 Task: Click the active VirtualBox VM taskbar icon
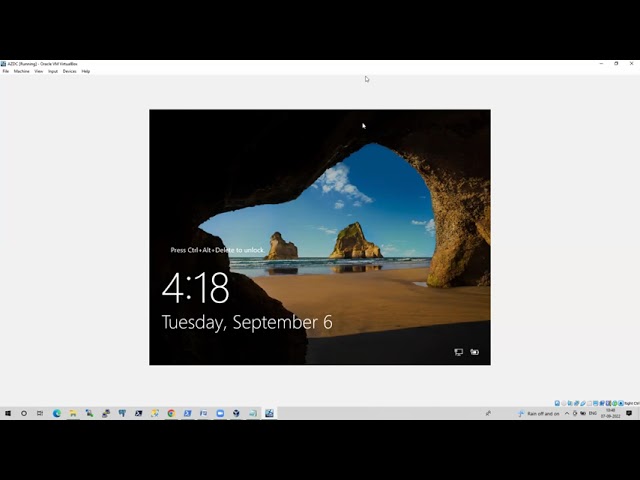pos(269,413)
